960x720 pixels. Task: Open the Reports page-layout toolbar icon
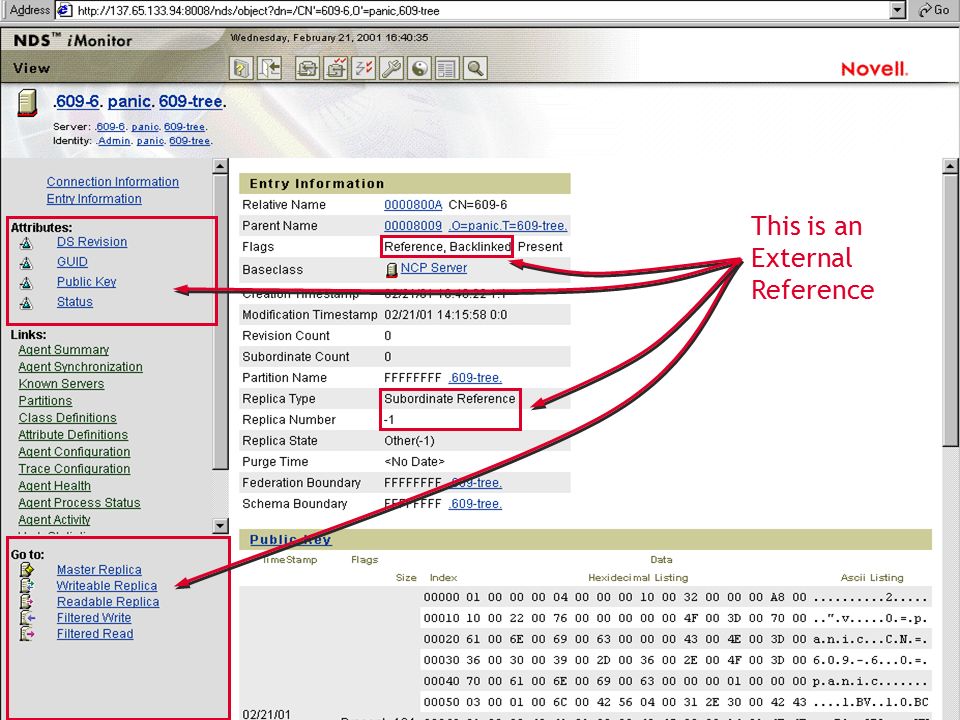[x=448, y=68]
